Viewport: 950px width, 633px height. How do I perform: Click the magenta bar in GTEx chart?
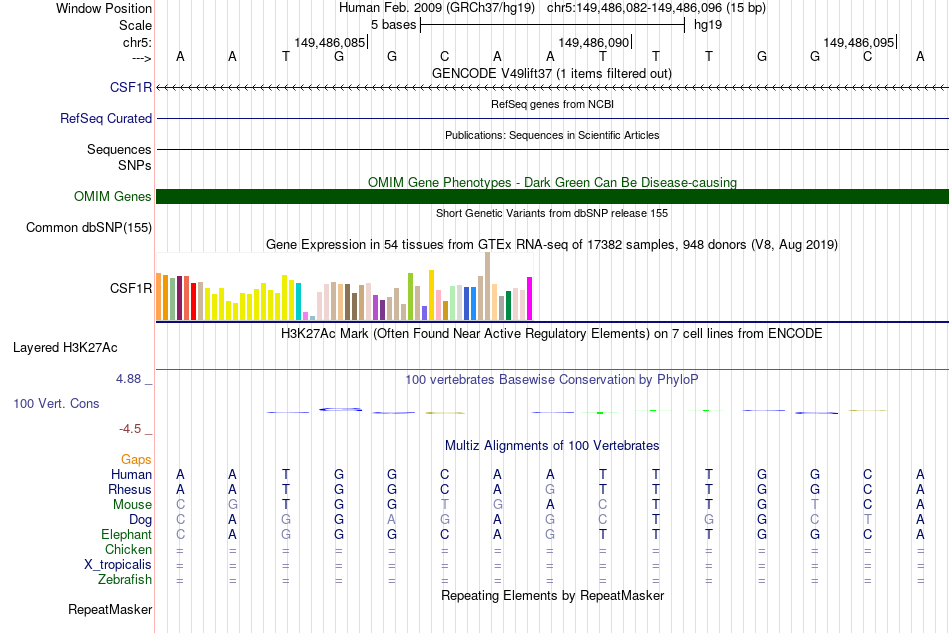point(530,299)
